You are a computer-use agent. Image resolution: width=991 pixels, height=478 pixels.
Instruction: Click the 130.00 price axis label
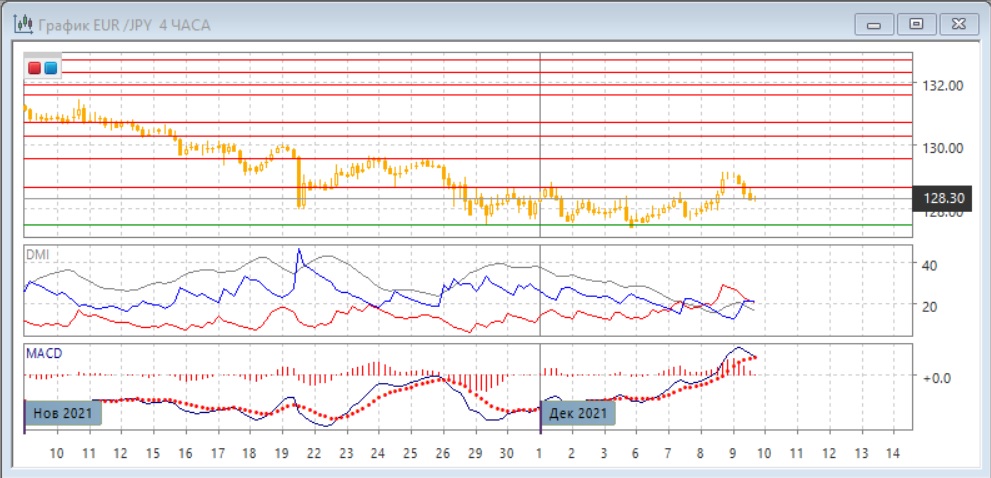943,147
